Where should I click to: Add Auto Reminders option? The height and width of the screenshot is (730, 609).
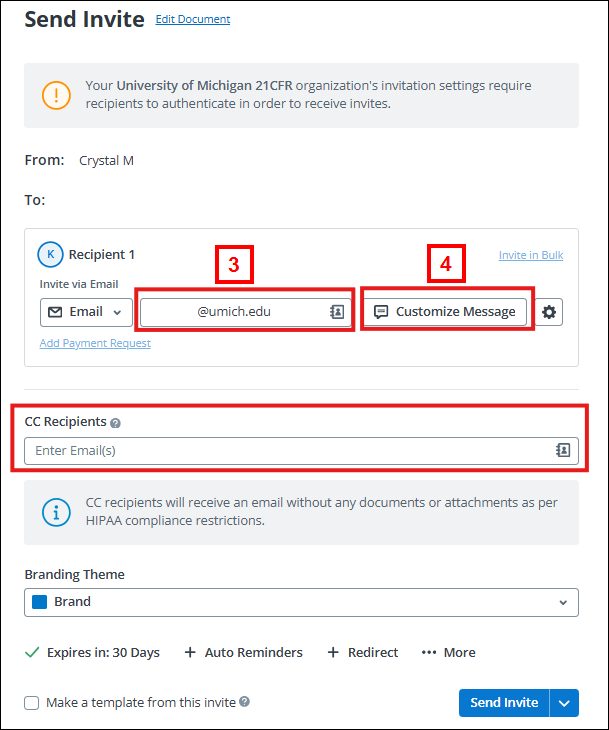[244, 652]
